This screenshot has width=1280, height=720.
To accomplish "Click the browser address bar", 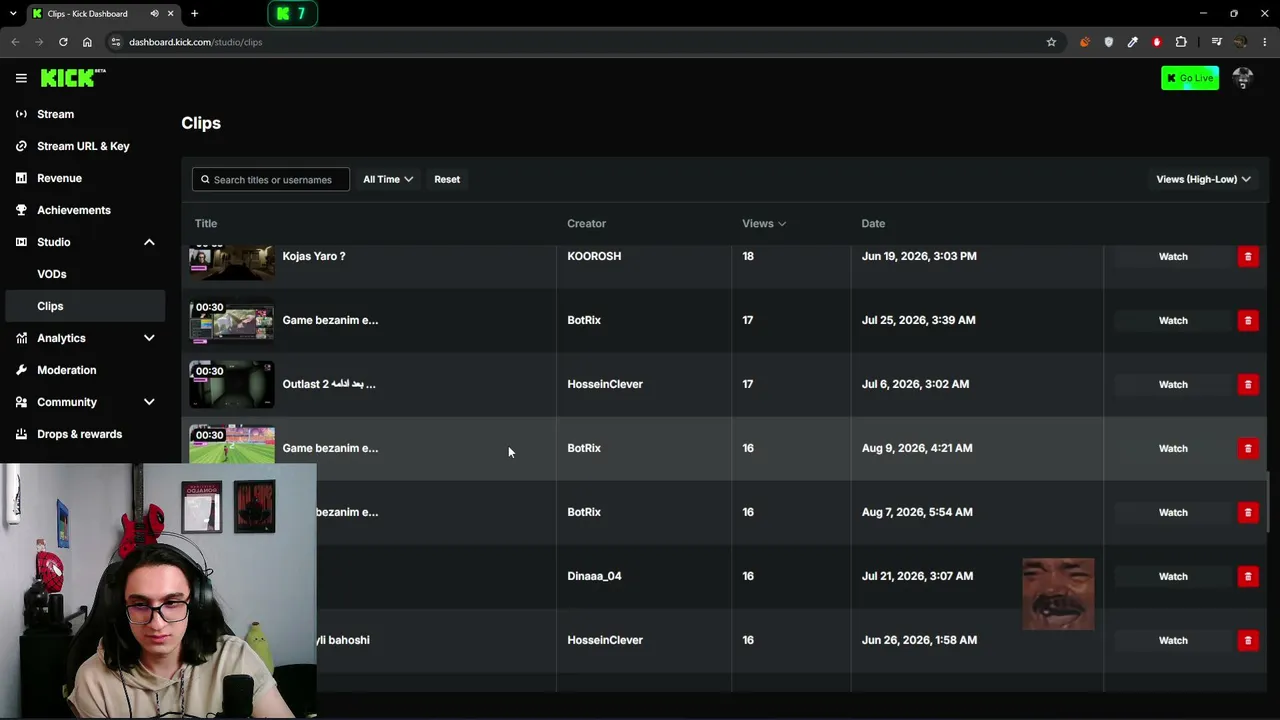I will pyautogui.click(x=580, y=42).
